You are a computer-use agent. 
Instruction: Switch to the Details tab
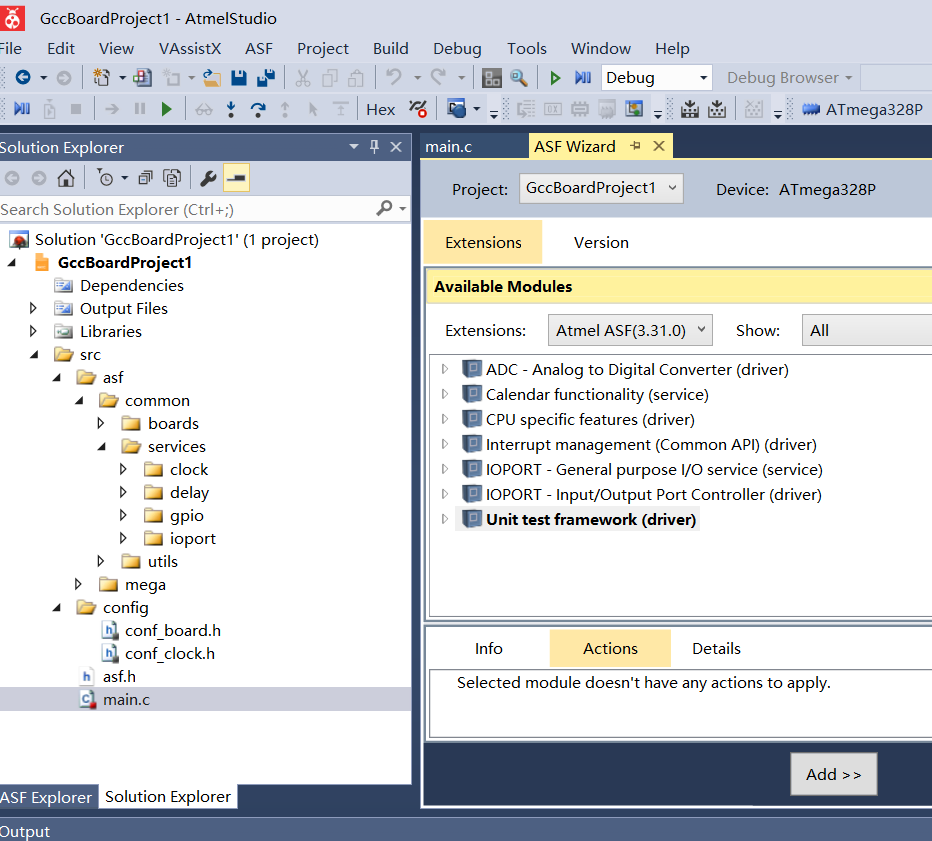(716, 648)
